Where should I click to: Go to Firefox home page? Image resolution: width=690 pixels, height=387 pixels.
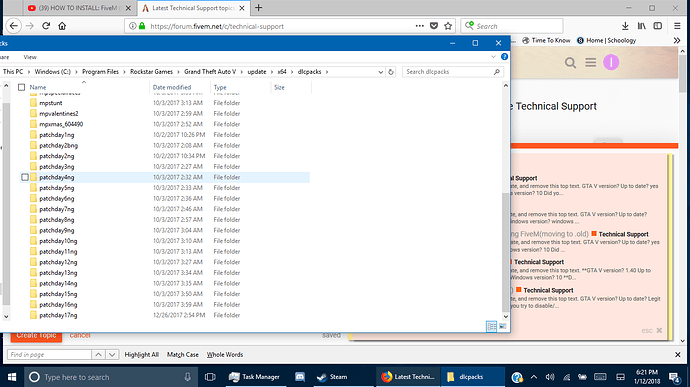point(62,26)
